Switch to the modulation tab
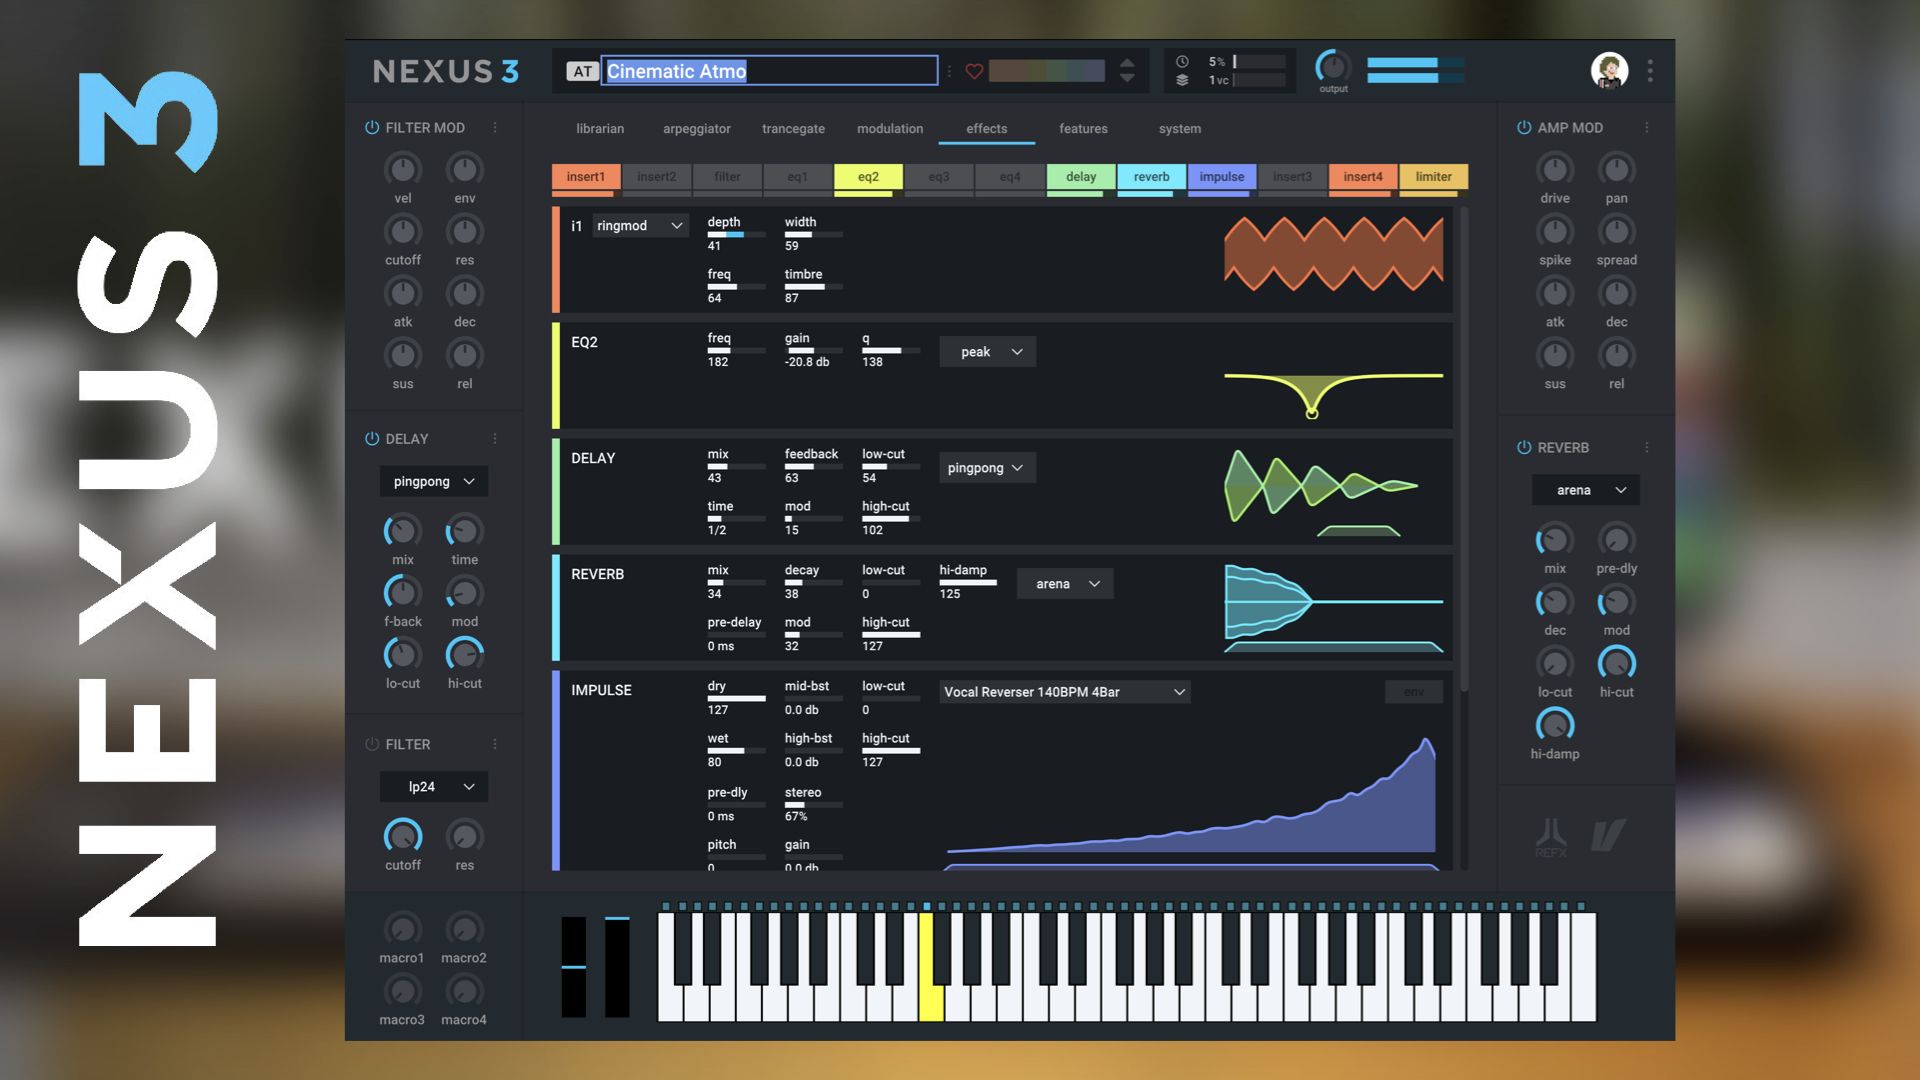 click(889, 128)
